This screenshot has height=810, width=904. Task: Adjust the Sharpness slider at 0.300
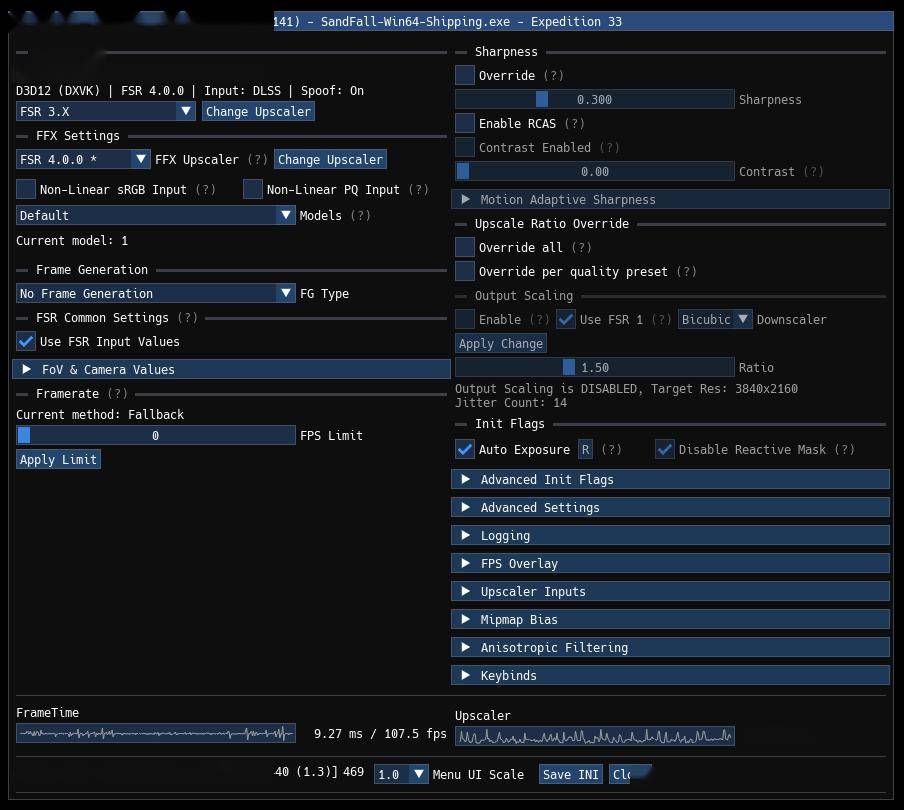click(x=594, y=99)
